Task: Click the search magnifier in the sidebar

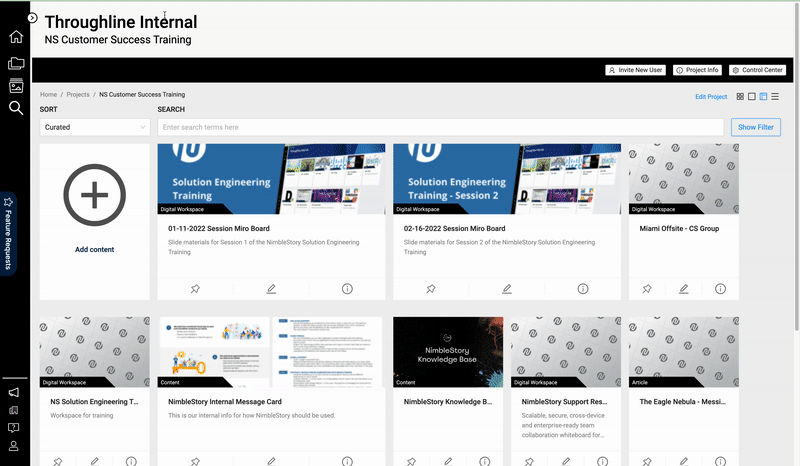Action: pos(16,108)
